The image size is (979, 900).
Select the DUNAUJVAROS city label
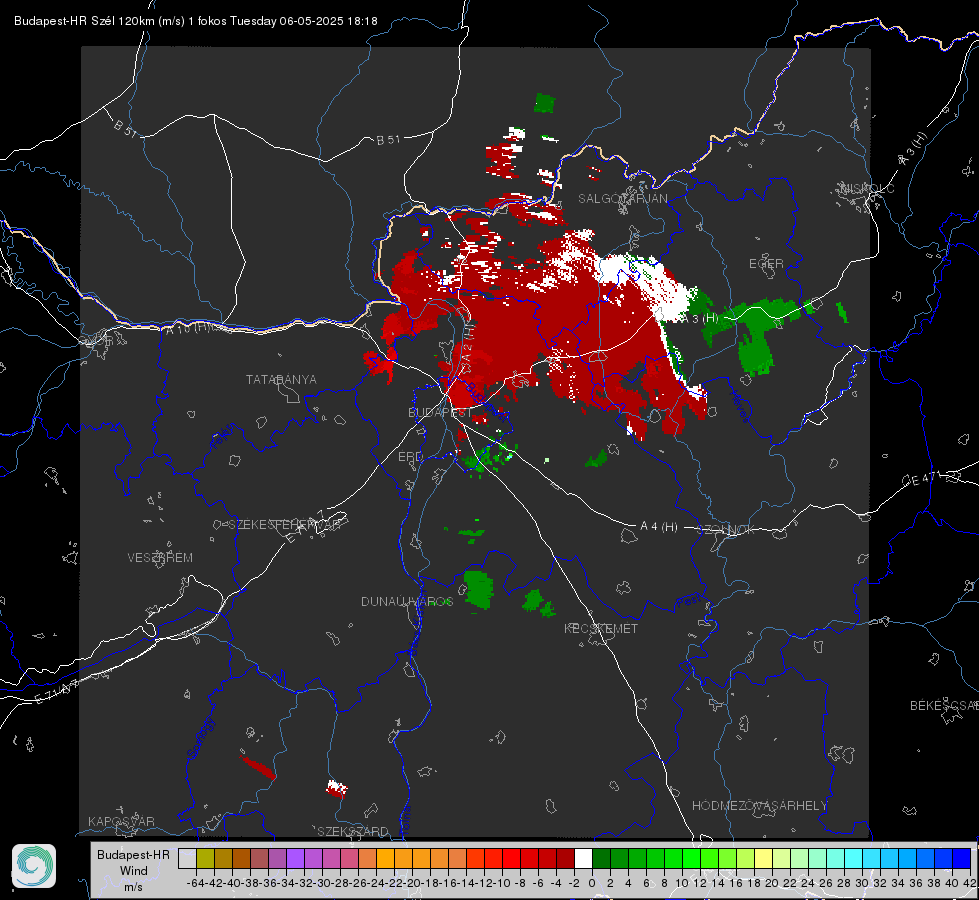pos(407,601)
